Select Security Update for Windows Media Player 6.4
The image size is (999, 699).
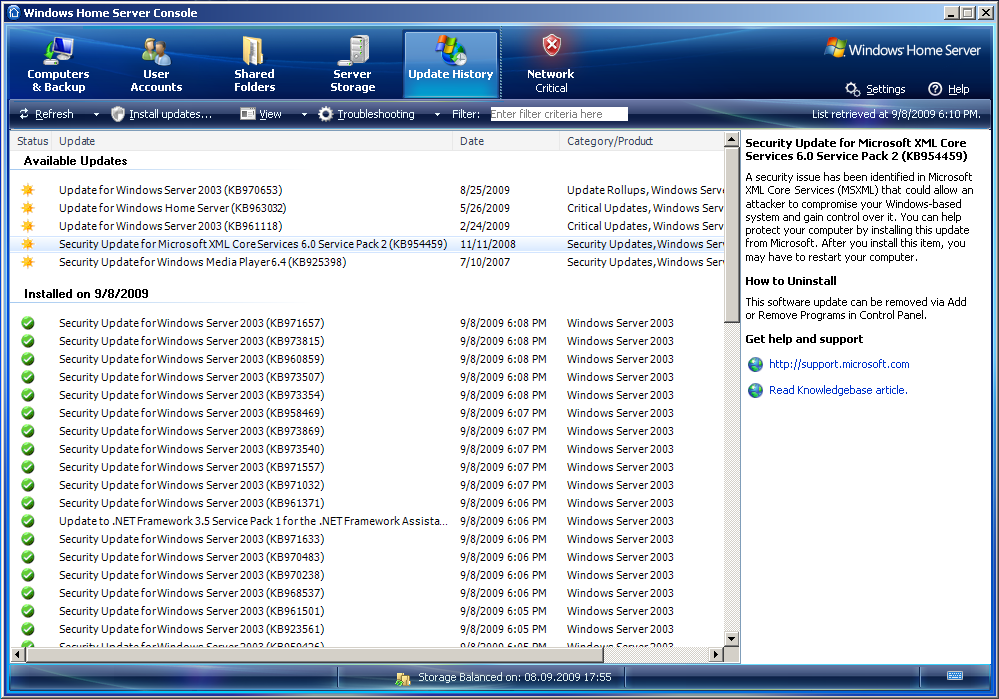point(368,262)
